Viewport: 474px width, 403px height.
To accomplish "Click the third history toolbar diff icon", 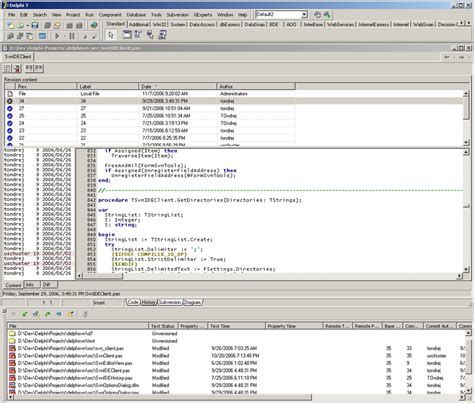I will click(x=29, y=68).
